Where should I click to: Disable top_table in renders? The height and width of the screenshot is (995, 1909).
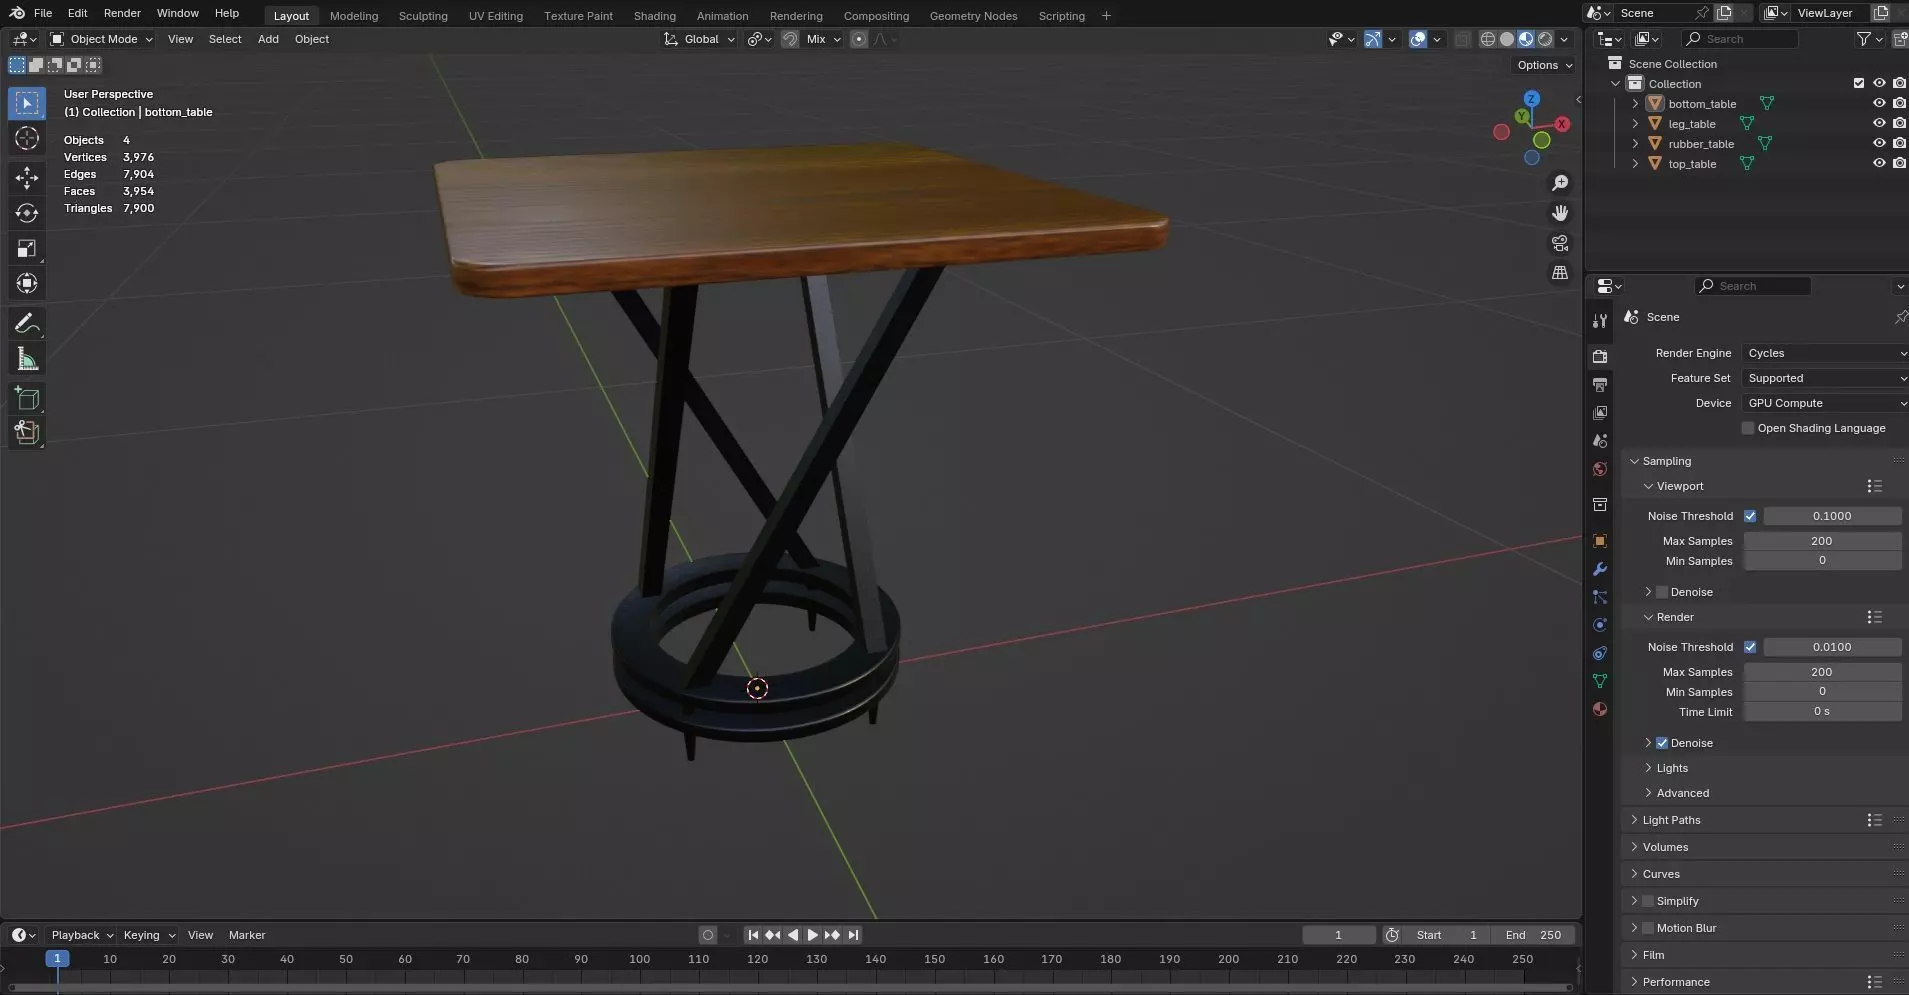[x=1899, y=163]
